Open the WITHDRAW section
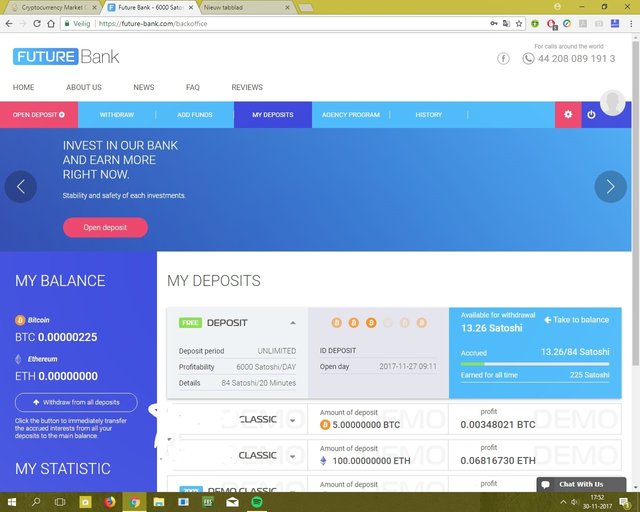Screen dimensions: 640x512 117,115
